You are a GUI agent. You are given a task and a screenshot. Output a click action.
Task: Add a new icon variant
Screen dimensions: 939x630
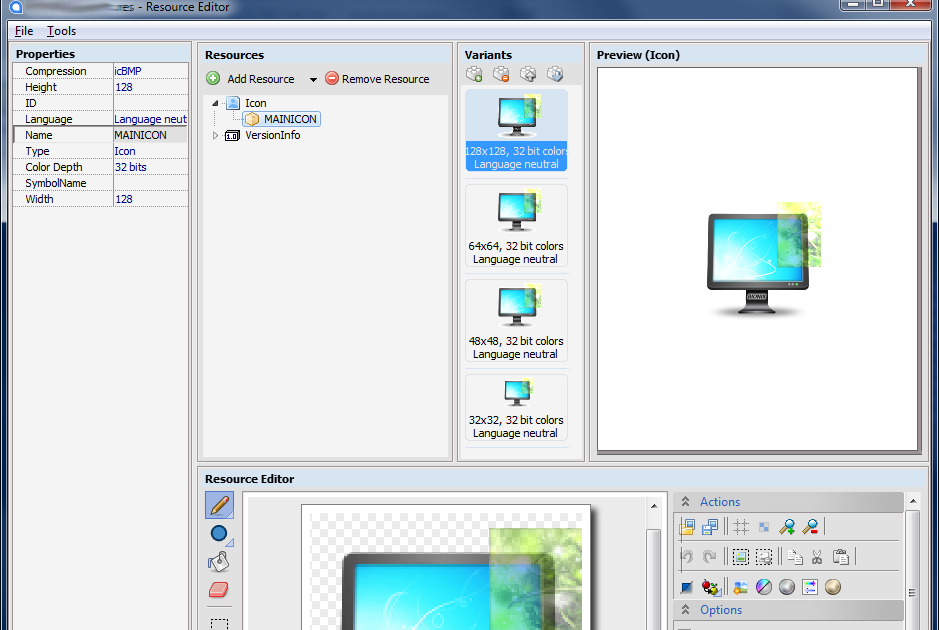click(x=474, y=73)
